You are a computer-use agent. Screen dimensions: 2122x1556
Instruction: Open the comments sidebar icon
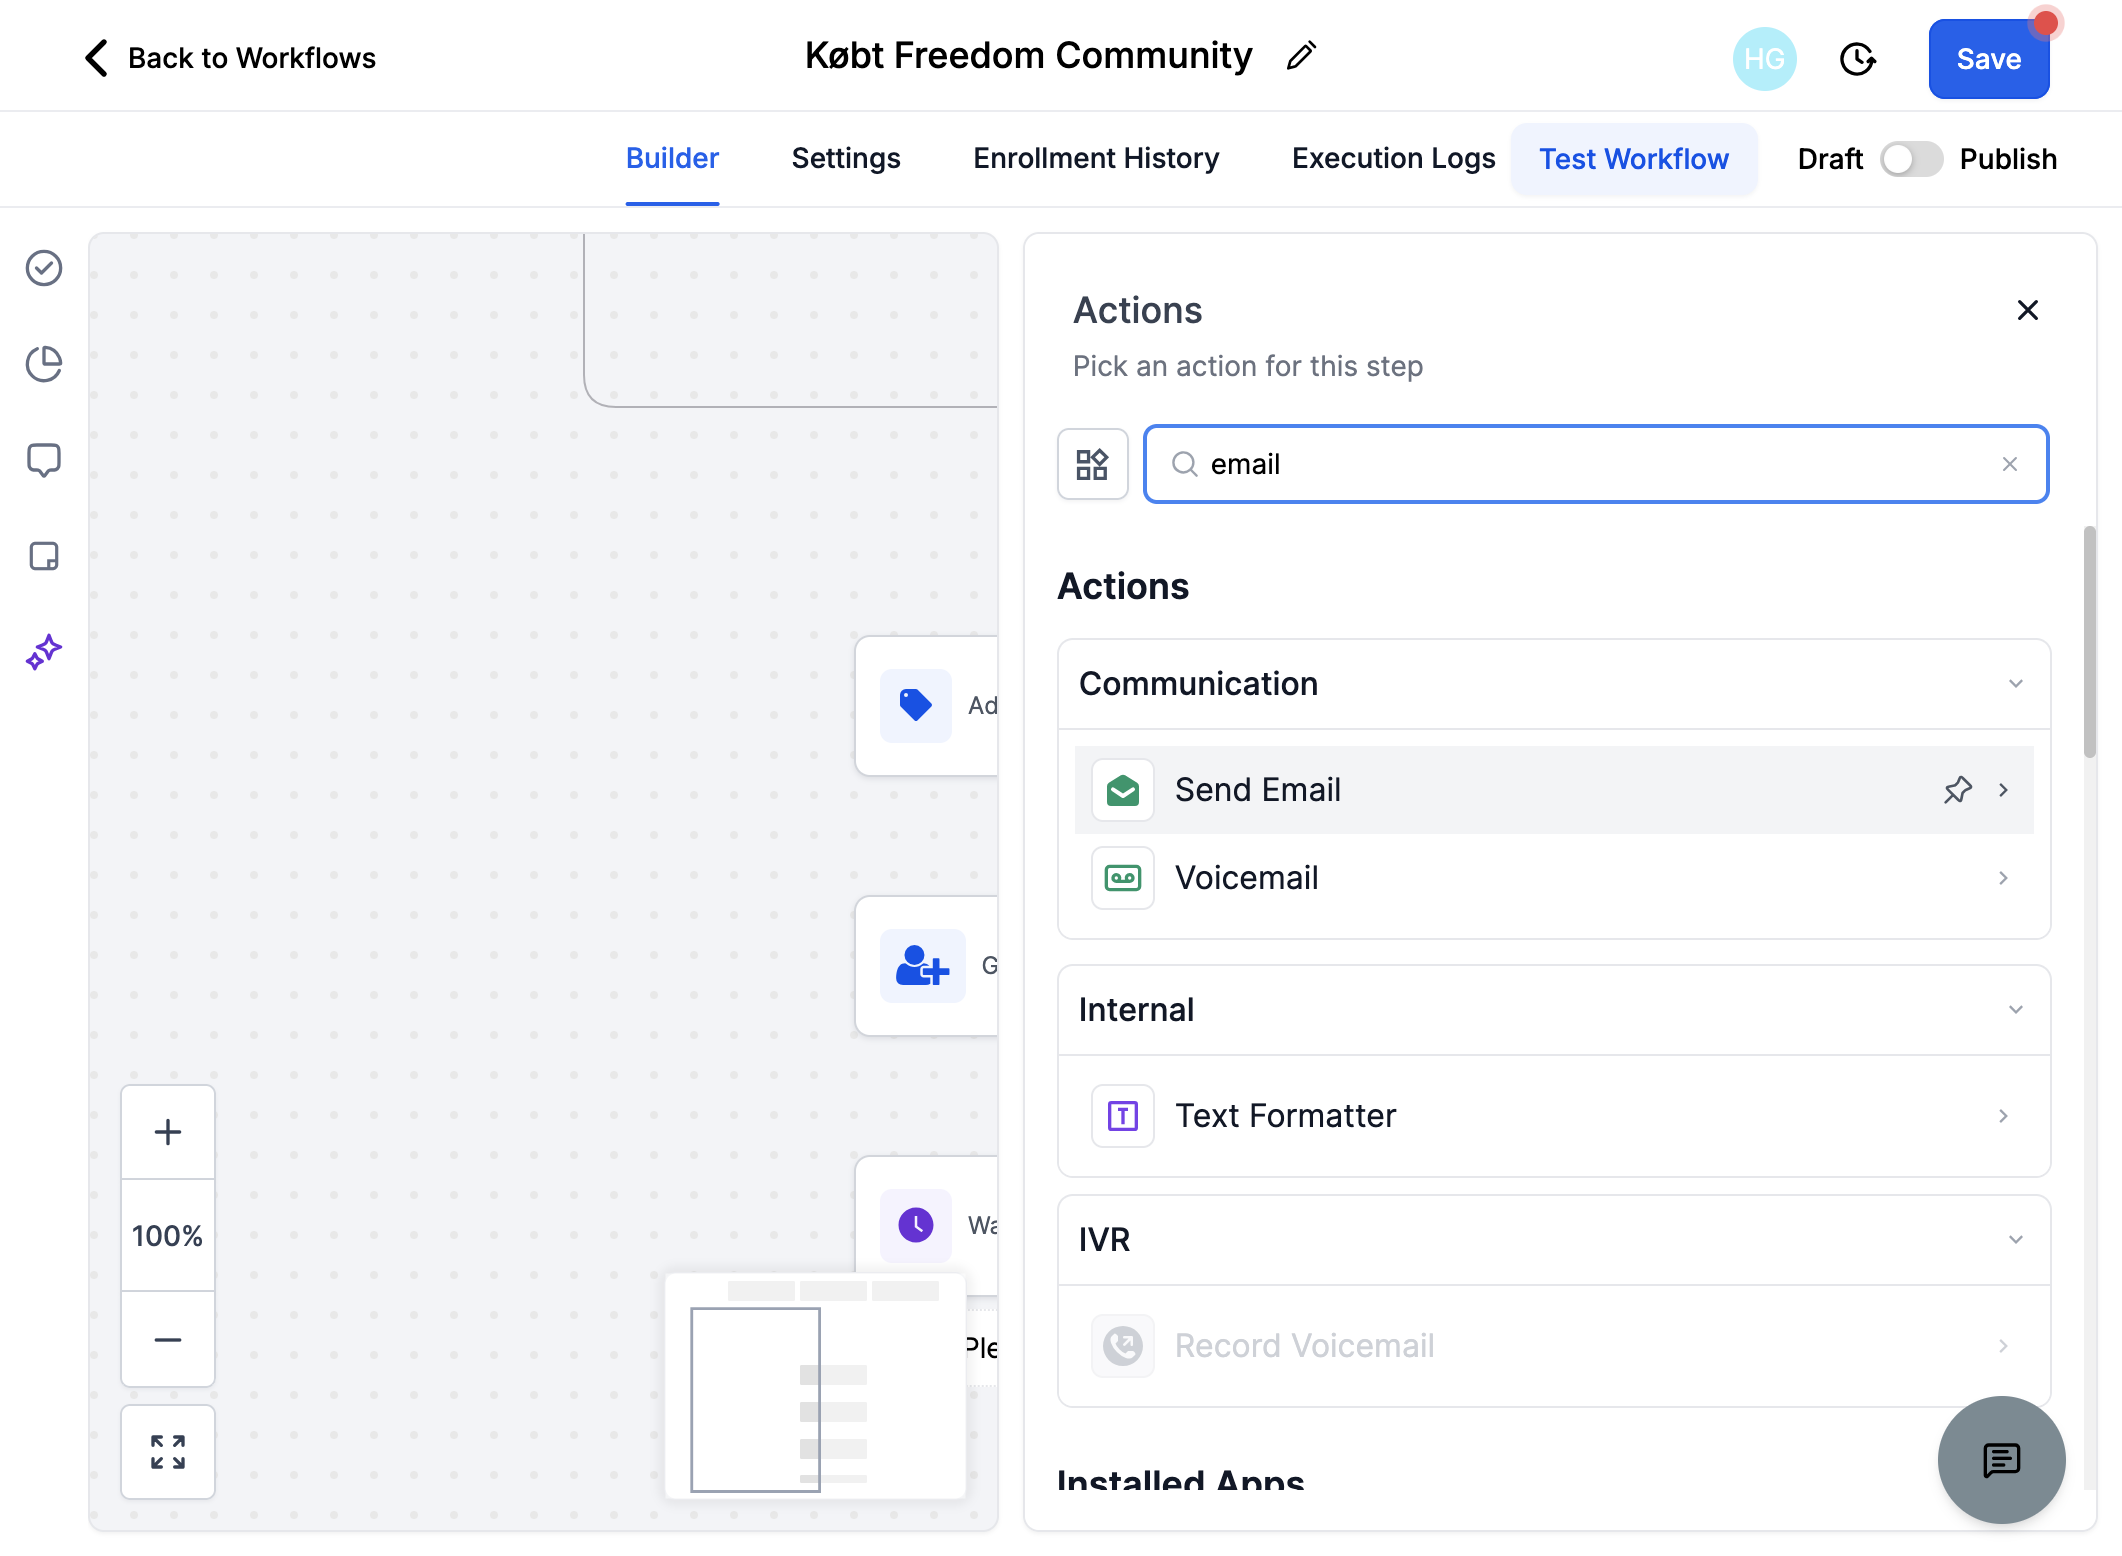[x=44, y=460]
